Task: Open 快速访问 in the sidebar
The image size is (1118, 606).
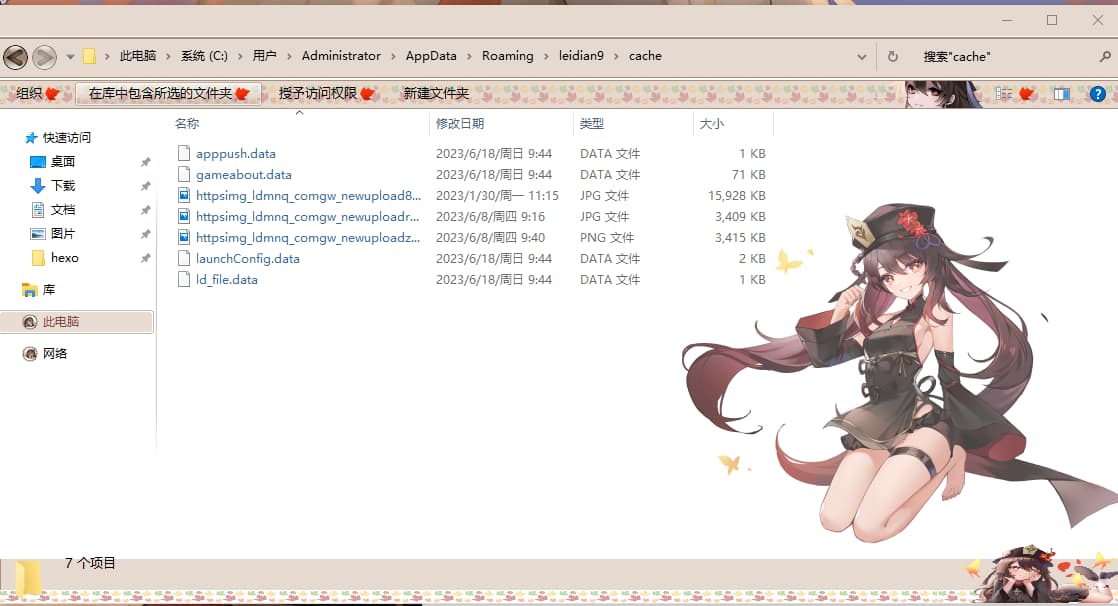Action: pos(67,138)
